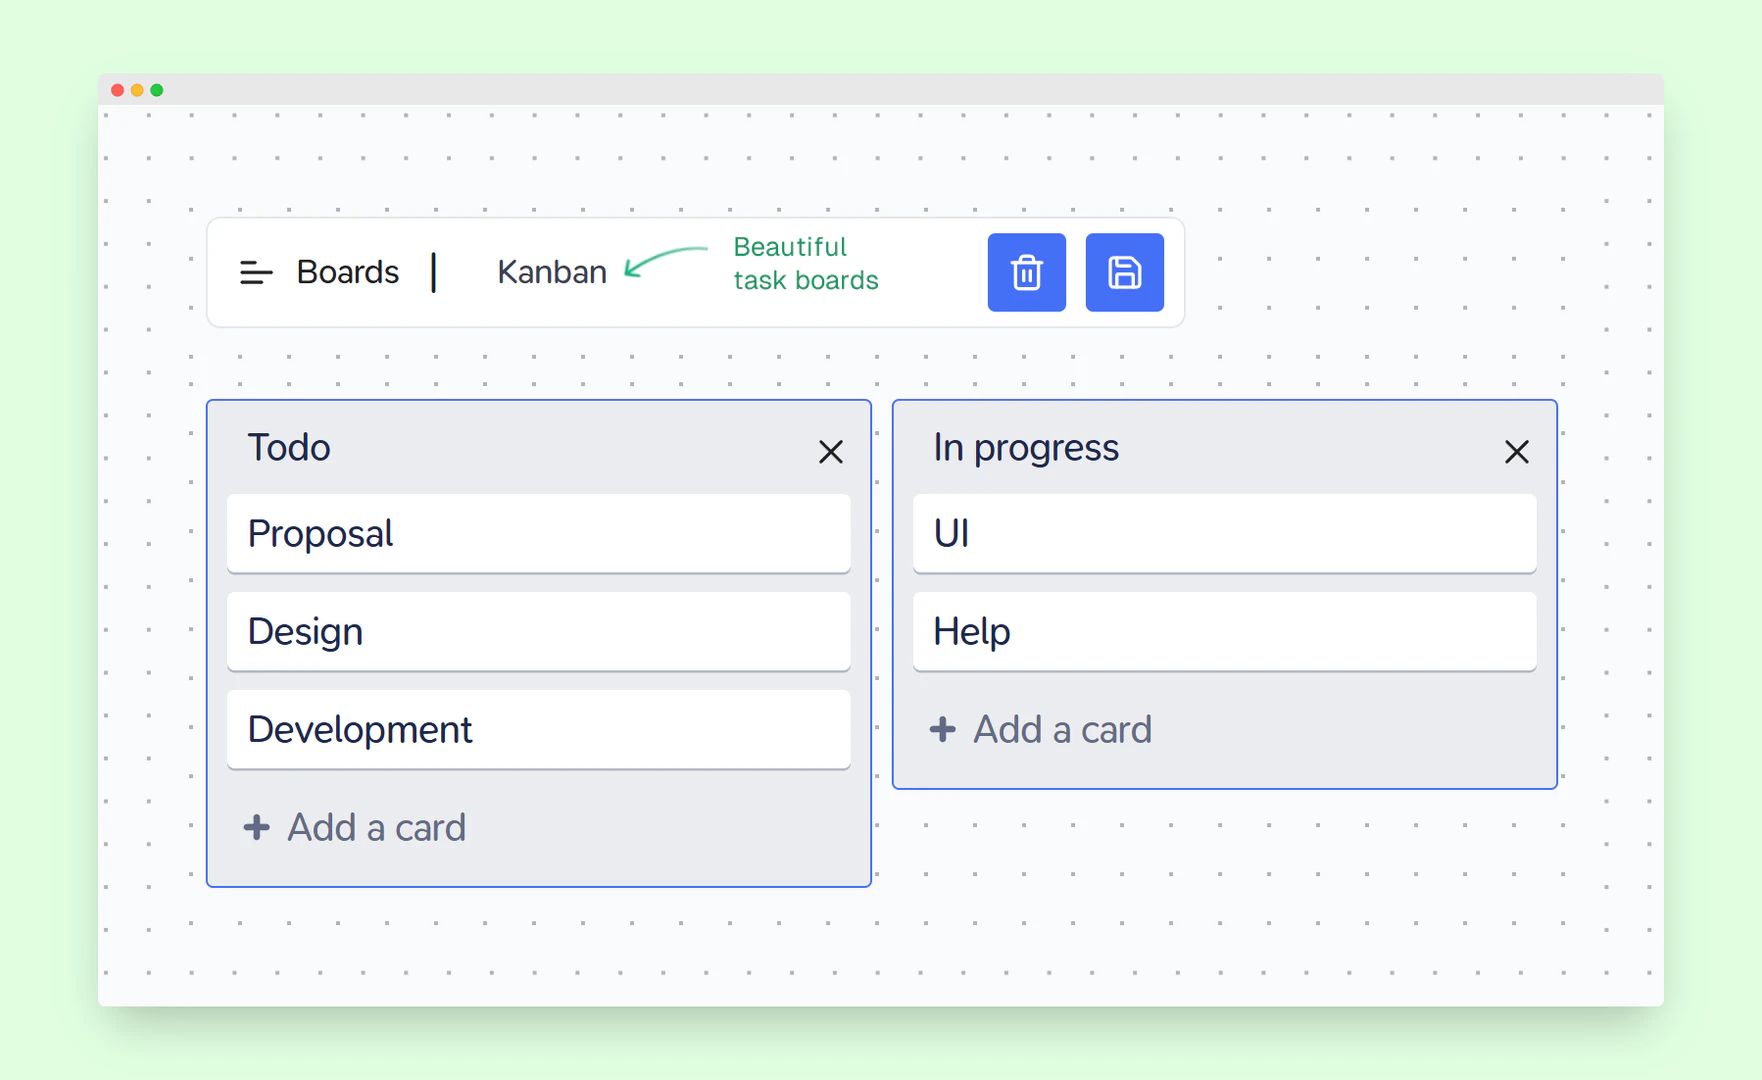
Task: Click the Kanban board title
Action: click(x=551, y=272)
